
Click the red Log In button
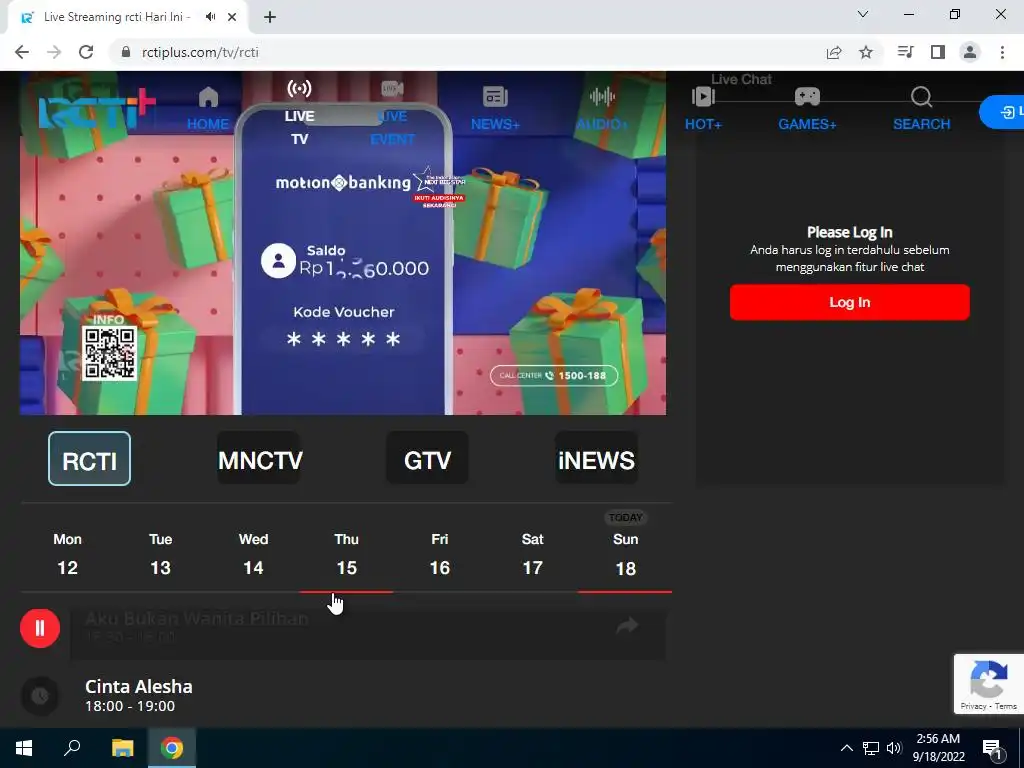tap(850, 302)
